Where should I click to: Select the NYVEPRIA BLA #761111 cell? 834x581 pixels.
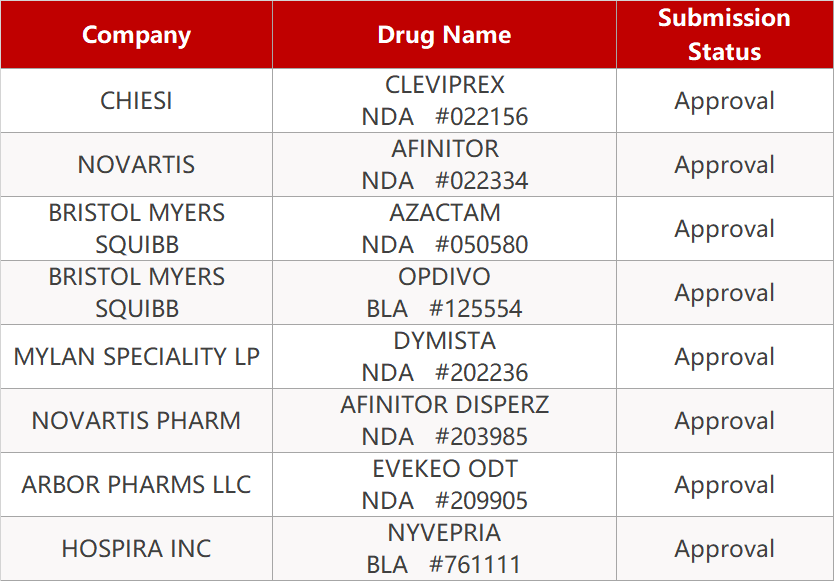(444, 549)
